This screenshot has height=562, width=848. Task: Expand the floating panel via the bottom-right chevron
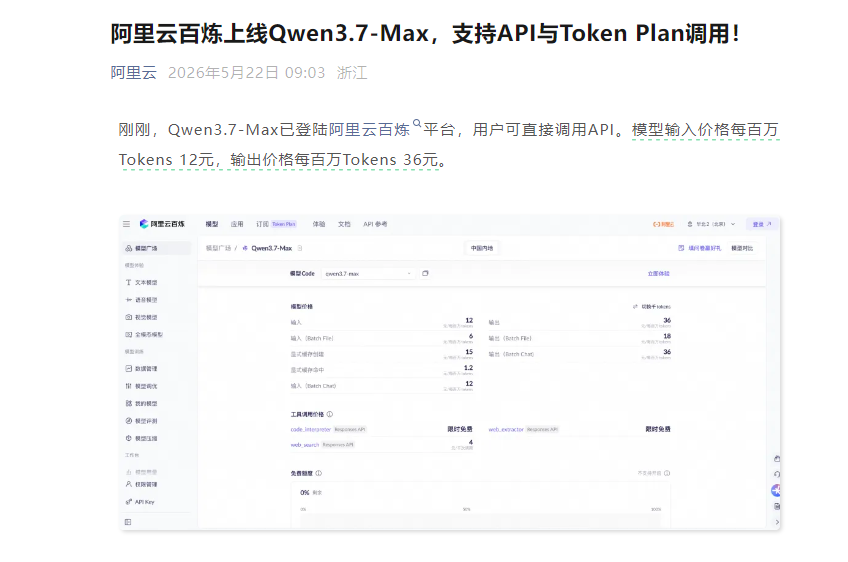[777, 522]
